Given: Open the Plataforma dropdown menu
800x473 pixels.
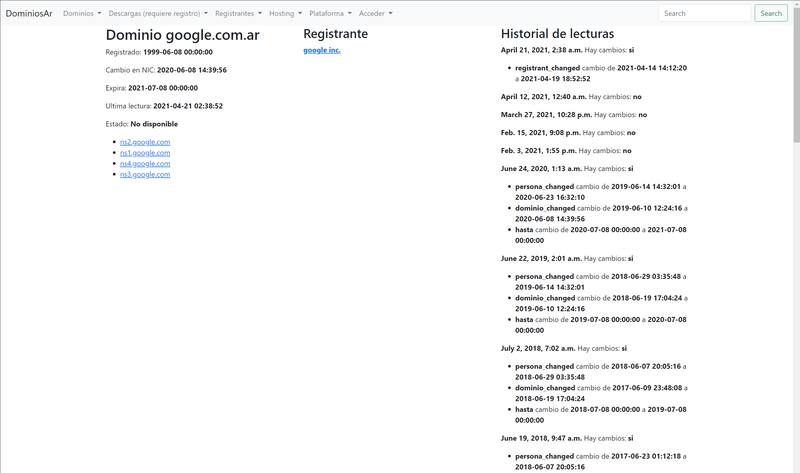Looking at the screenshot, I should click(x=330, y=14).
